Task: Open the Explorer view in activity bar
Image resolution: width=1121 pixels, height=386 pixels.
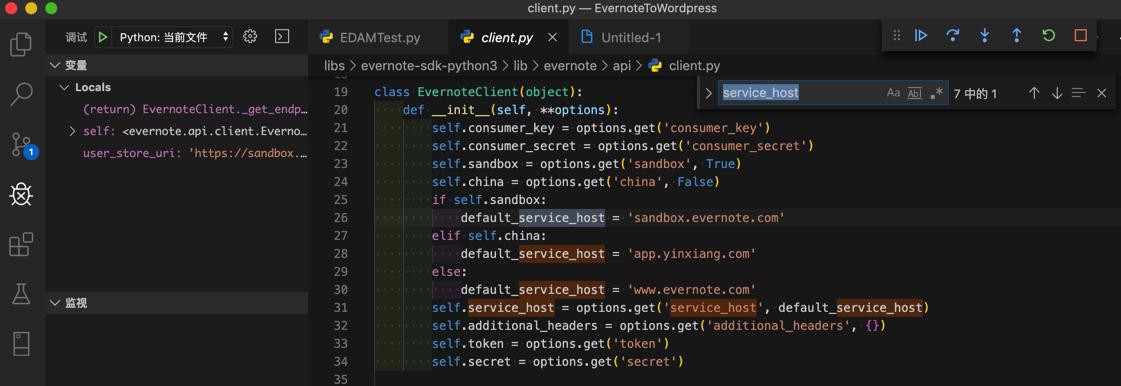Action: 21,44
